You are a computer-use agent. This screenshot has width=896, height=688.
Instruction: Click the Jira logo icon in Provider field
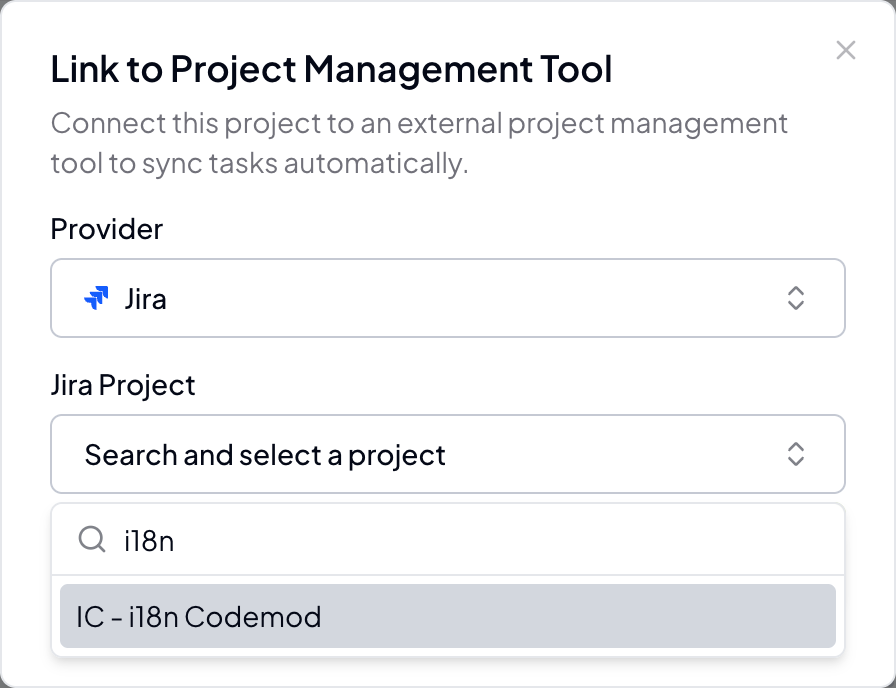pos(96,298)
